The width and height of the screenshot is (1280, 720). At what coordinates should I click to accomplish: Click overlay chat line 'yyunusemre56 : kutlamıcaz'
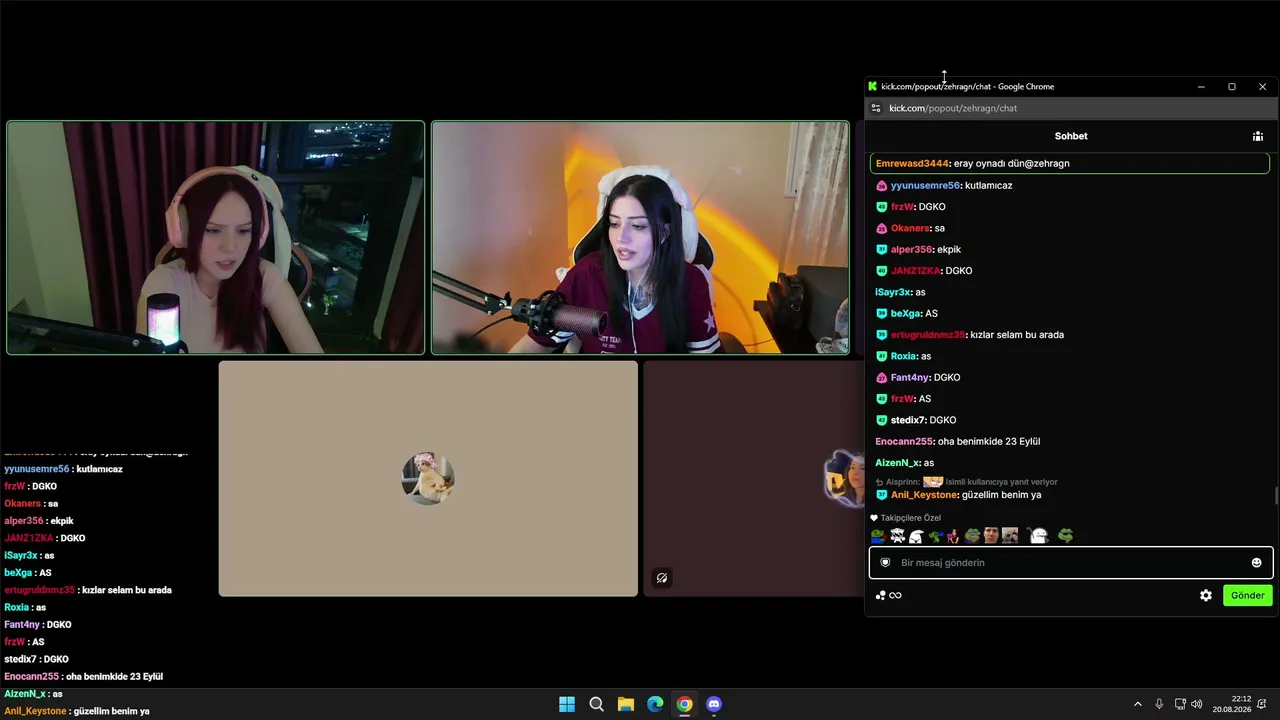[x=63, y=469]
